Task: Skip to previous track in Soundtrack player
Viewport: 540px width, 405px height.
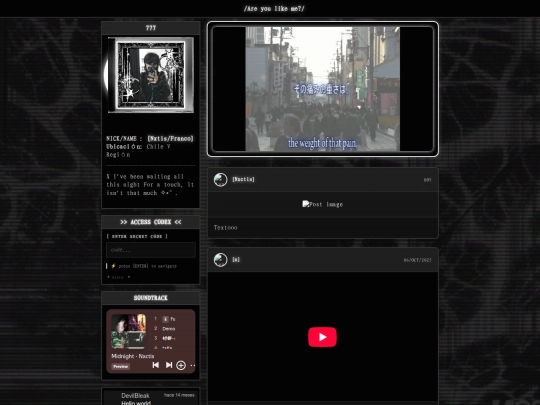Action: click(x=156, y=365)
